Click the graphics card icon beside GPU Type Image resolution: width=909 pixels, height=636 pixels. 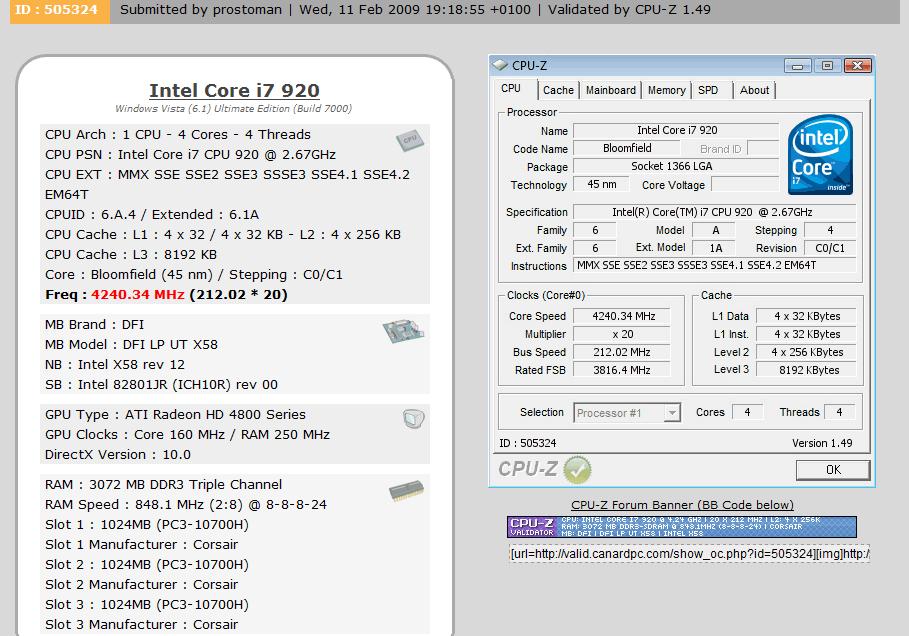click(413, 419)
